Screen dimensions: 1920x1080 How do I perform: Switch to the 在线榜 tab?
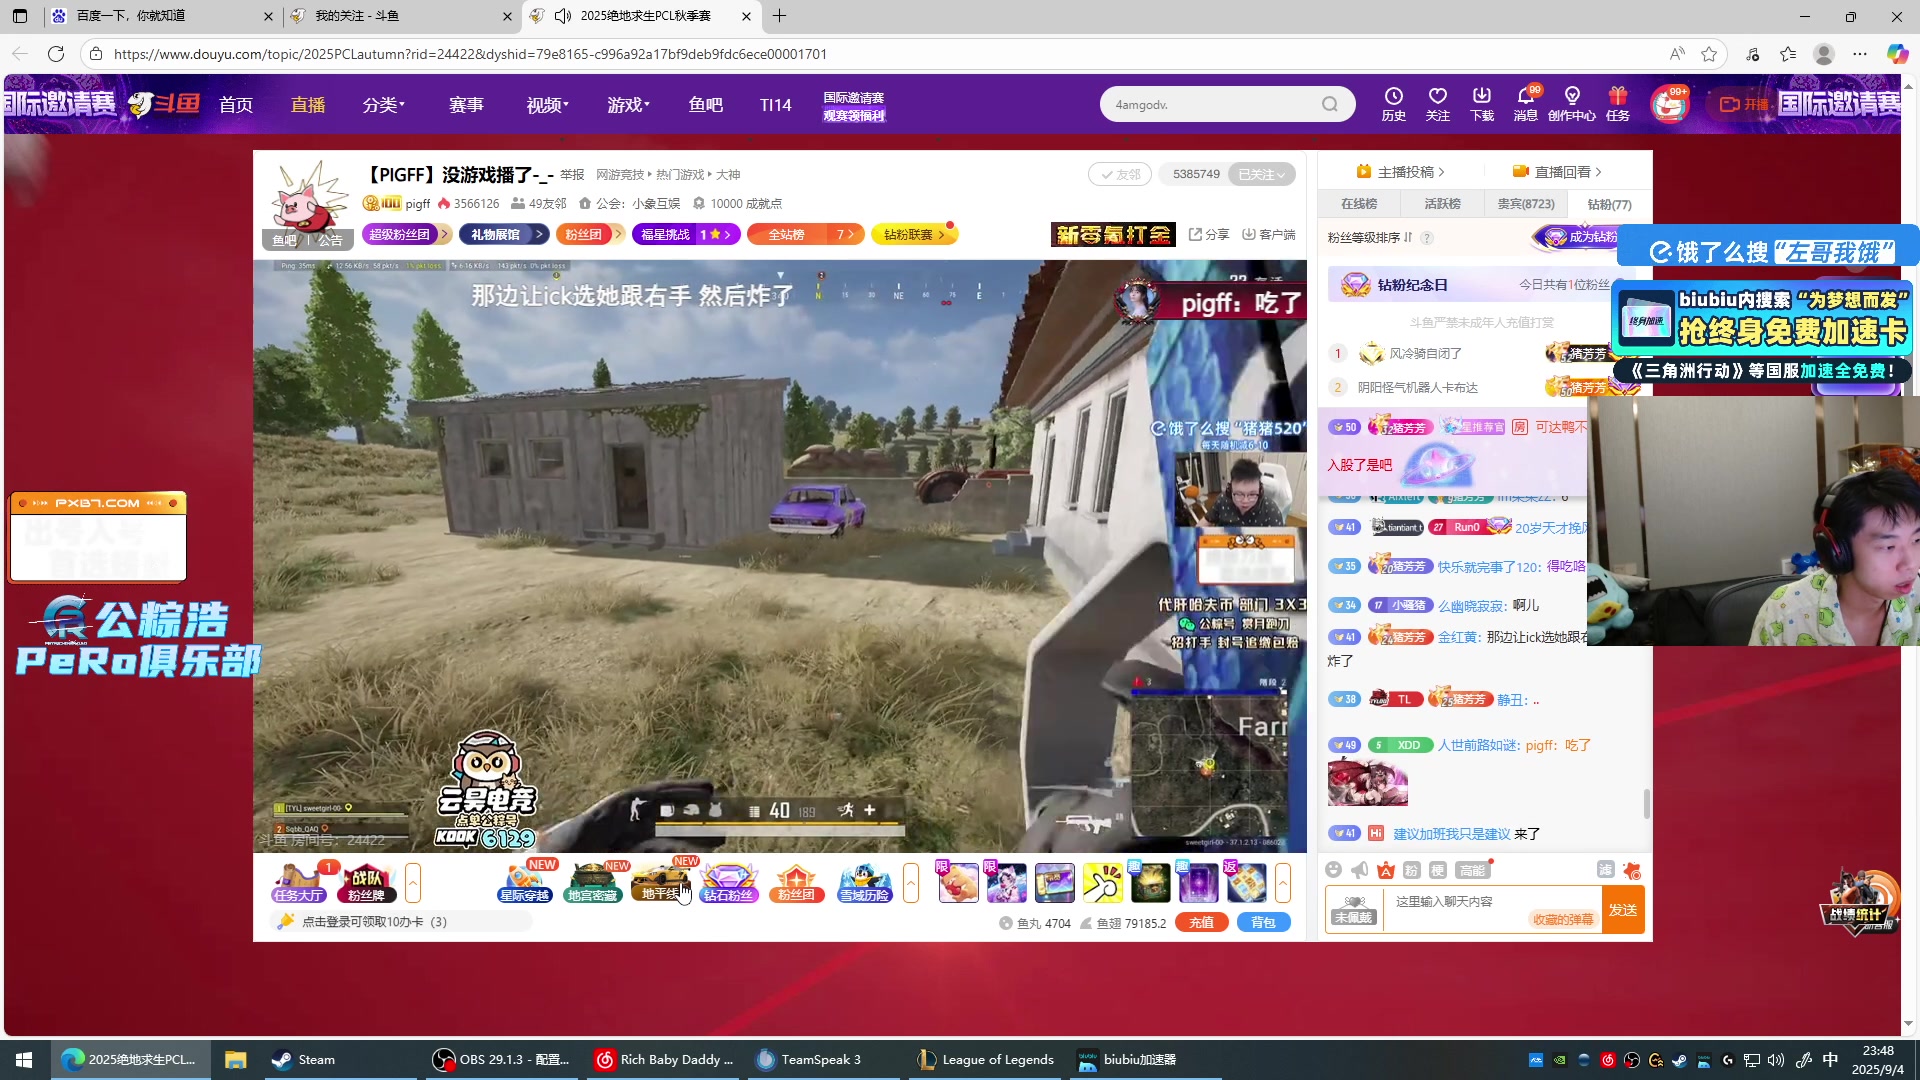pos(1359,204)
